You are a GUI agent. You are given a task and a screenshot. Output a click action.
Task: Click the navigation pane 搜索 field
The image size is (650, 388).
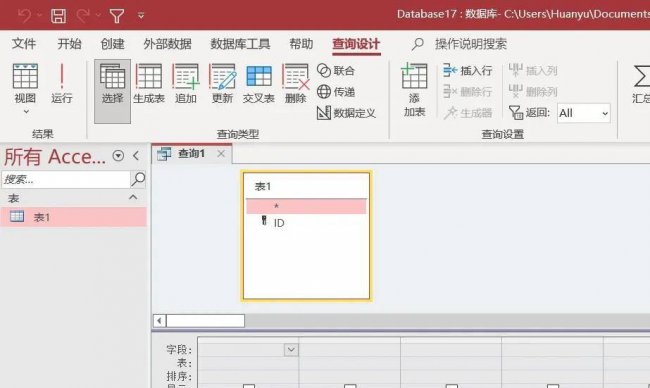66,179
